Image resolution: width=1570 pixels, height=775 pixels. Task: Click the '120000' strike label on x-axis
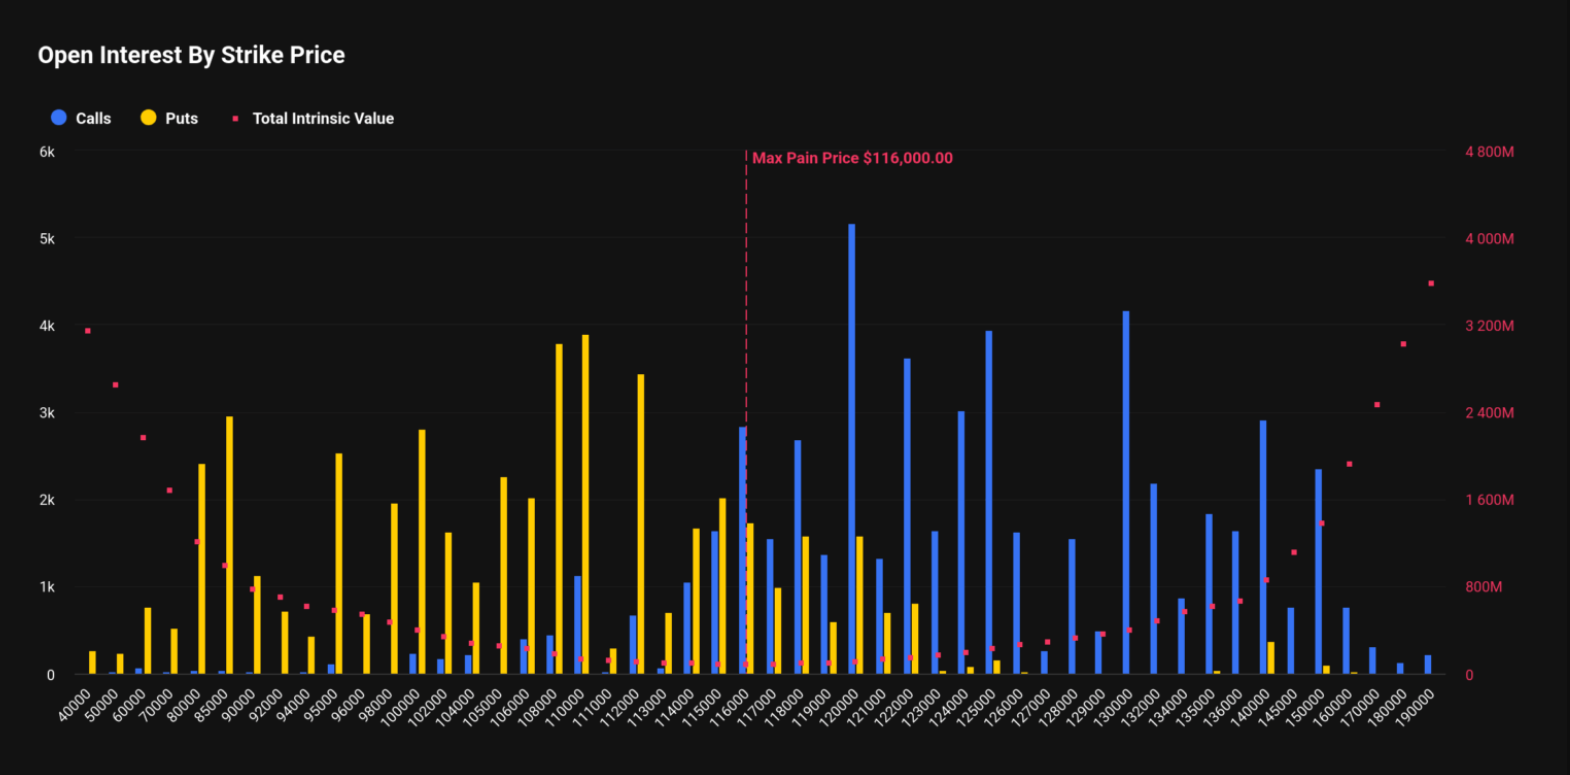point(838,708)
